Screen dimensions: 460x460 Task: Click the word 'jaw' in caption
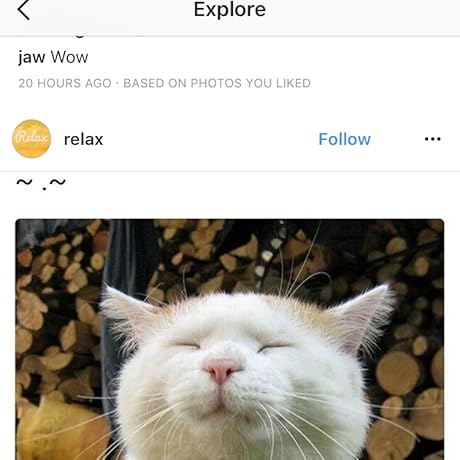click(32, 58)
